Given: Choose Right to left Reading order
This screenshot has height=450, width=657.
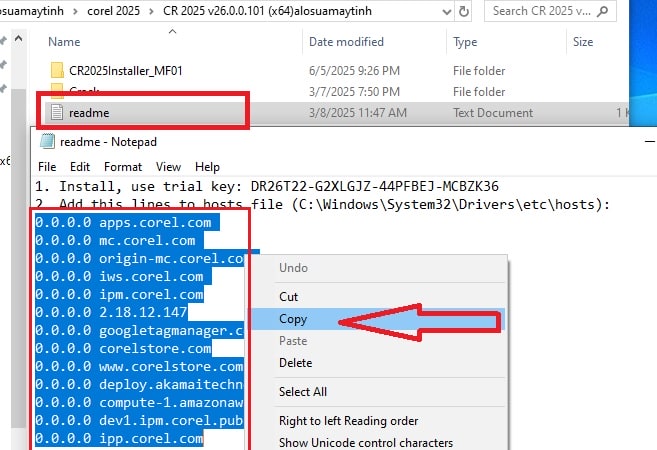Looking at the screenshot, I should point(378,421).
